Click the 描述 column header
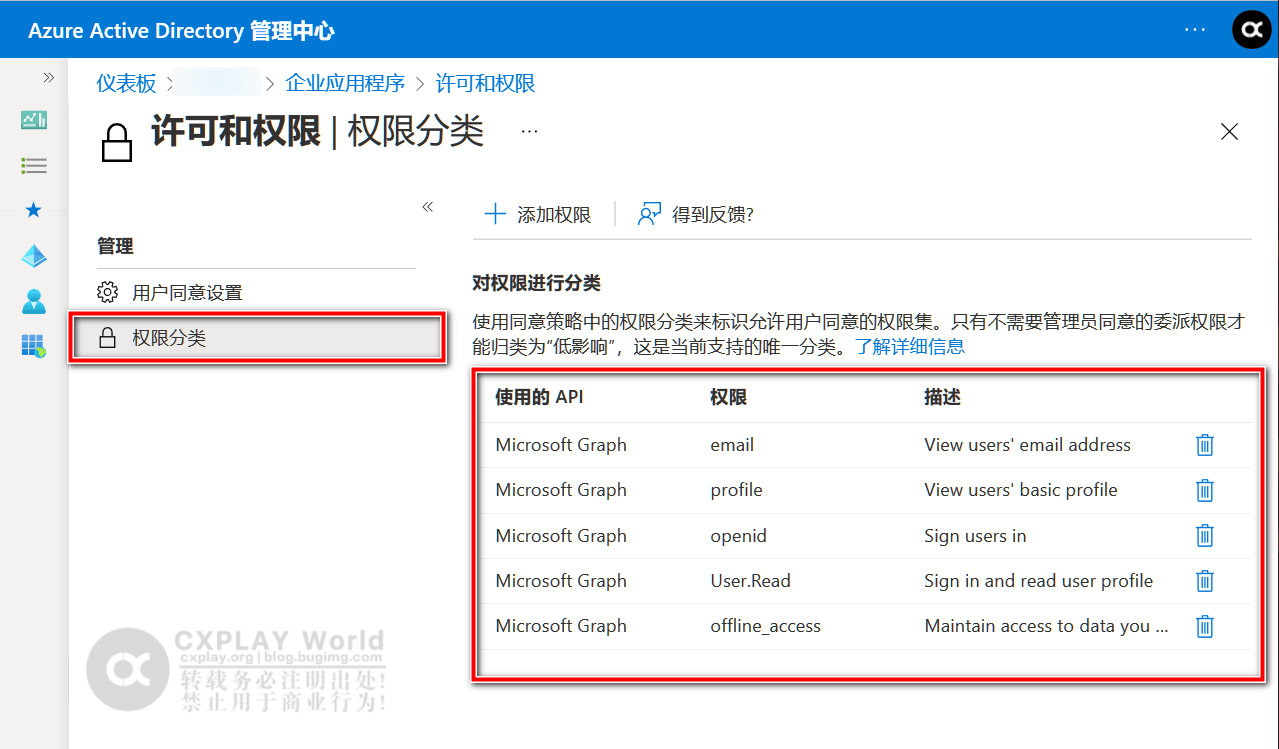This screenshot has width=1279, height=749. (942, 397)
